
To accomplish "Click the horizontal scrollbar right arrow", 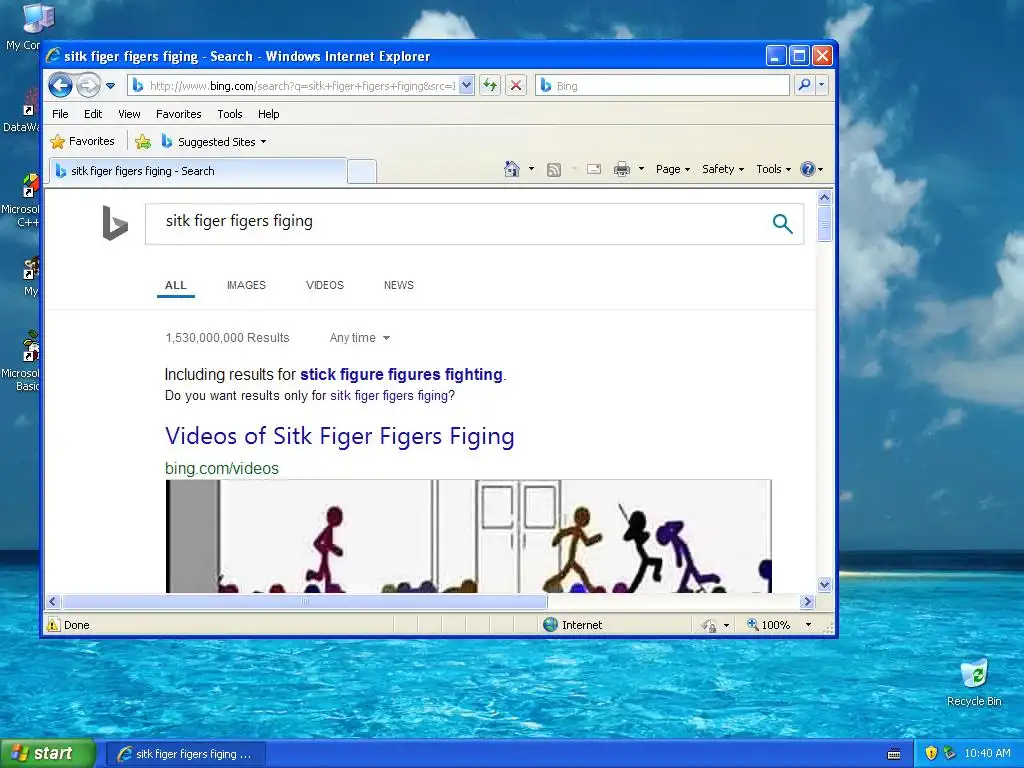I will [x=807, y=601].
